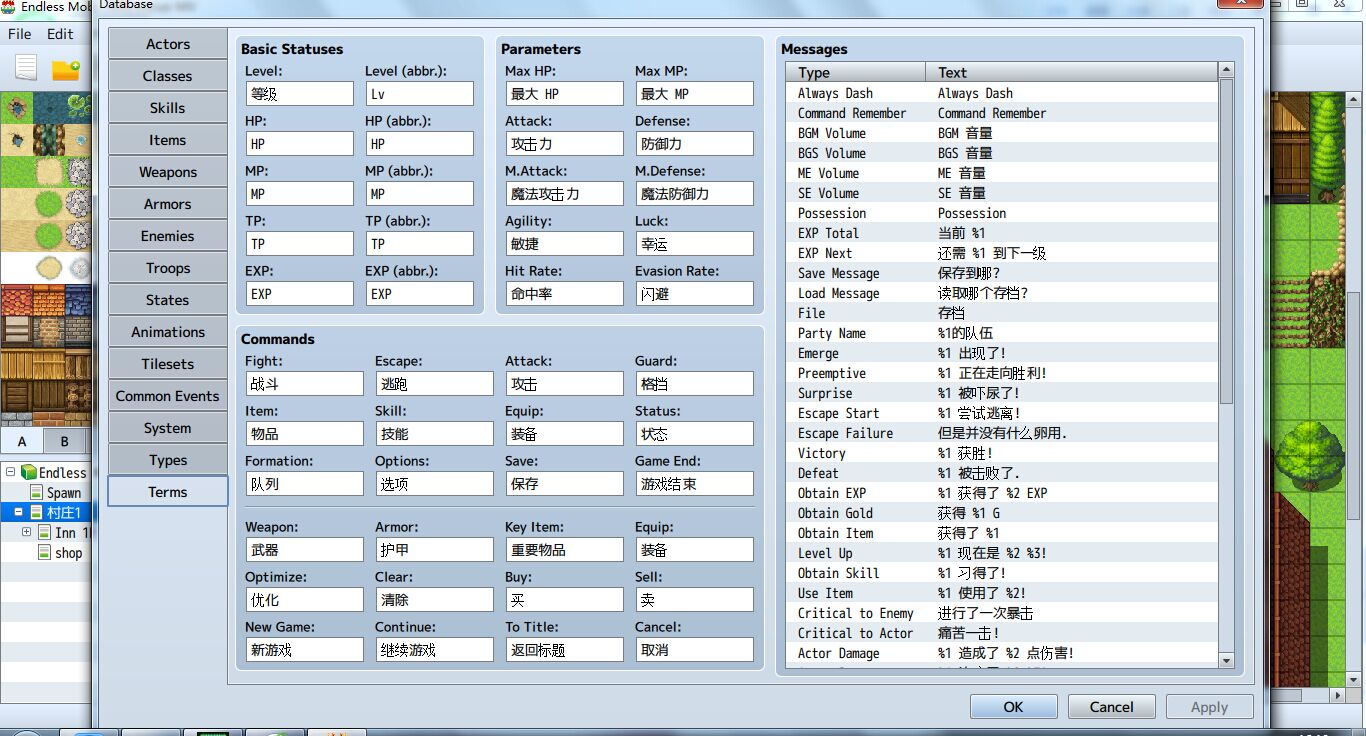Viewport: 1366px width, 736px height.
Task: Open the Types database tab
Action: coord(168,460)
